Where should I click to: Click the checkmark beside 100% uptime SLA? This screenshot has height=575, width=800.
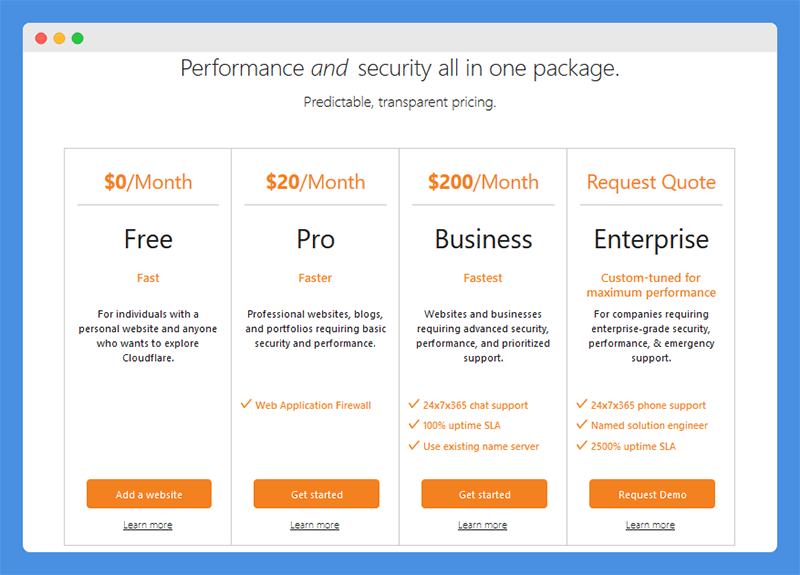click(414, 424)
